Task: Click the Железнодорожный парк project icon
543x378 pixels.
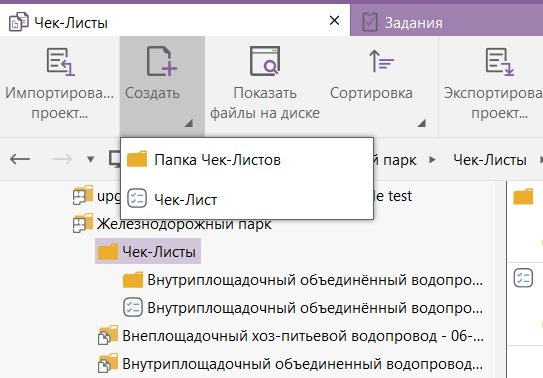Action: [83, 223]
